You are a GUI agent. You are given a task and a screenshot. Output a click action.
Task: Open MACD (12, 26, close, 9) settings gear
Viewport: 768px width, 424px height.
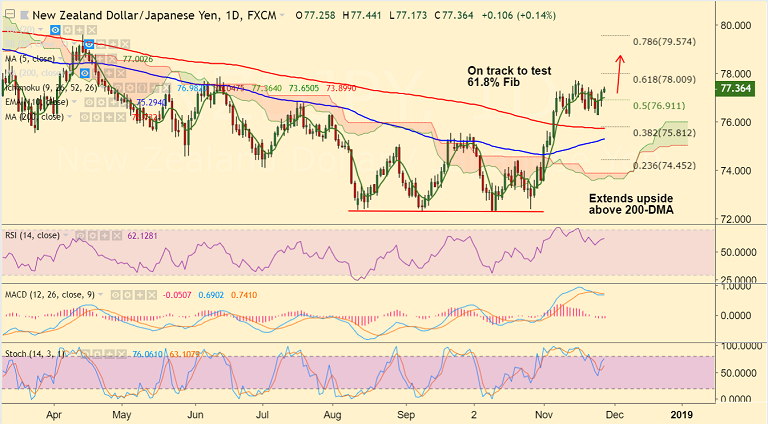(128, 295)
